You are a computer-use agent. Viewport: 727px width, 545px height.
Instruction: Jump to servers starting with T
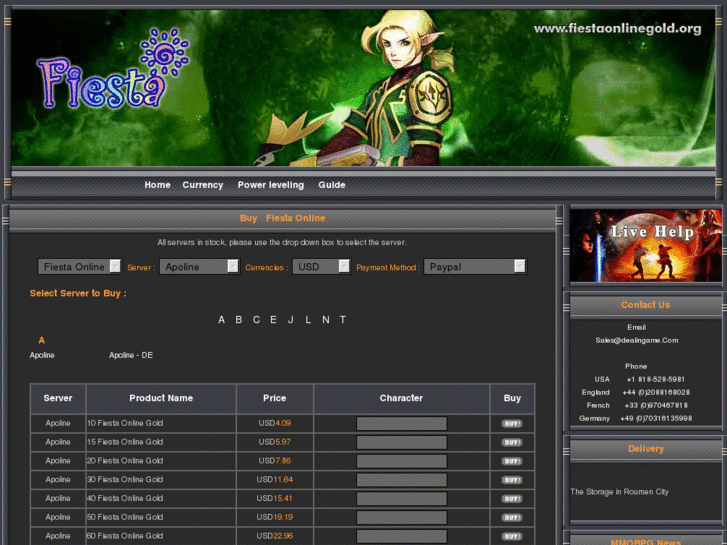point(343,320)
